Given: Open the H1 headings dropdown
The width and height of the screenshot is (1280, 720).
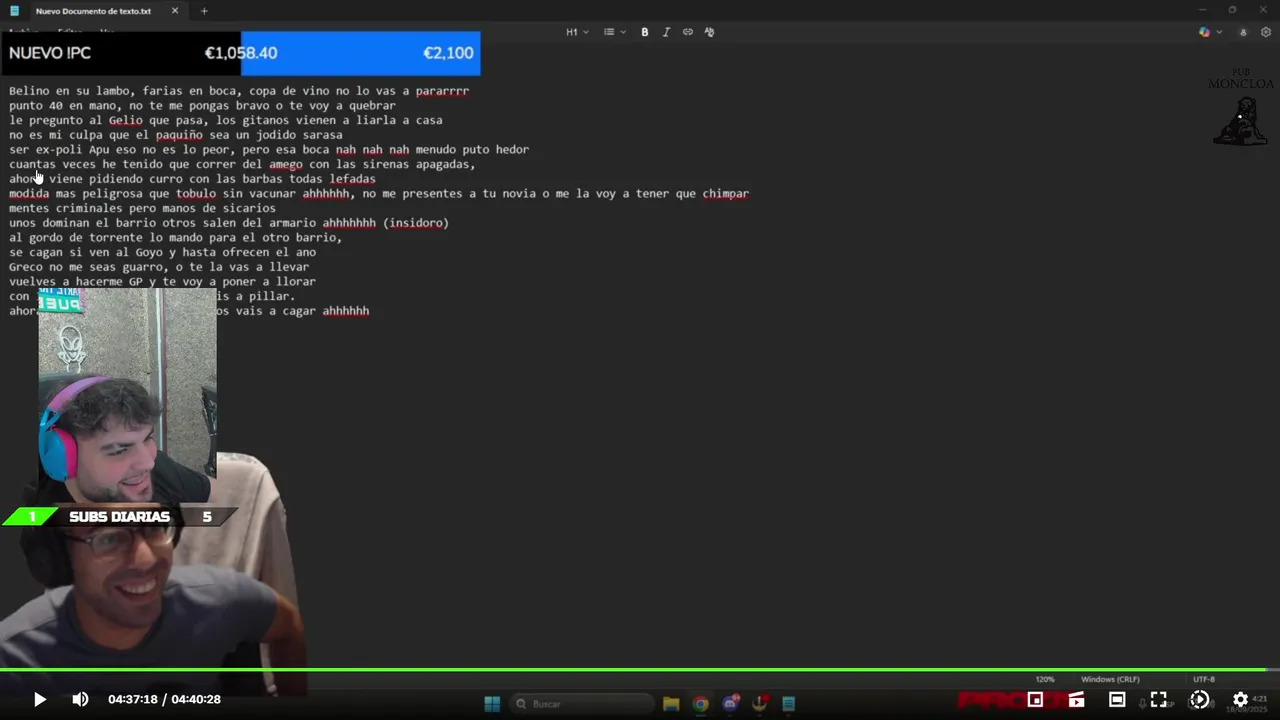Looking at the screenshot, I should [x=577, y=32].
